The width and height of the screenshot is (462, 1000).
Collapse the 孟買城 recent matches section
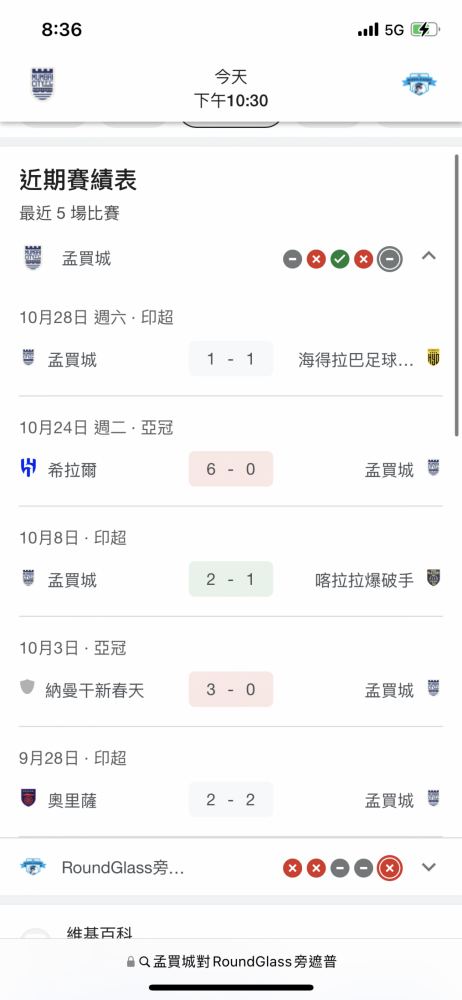(x=429, y=256)
